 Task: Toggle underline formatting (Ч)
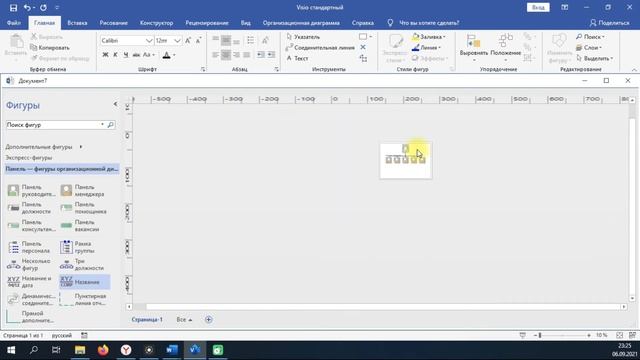click(126, 55)
